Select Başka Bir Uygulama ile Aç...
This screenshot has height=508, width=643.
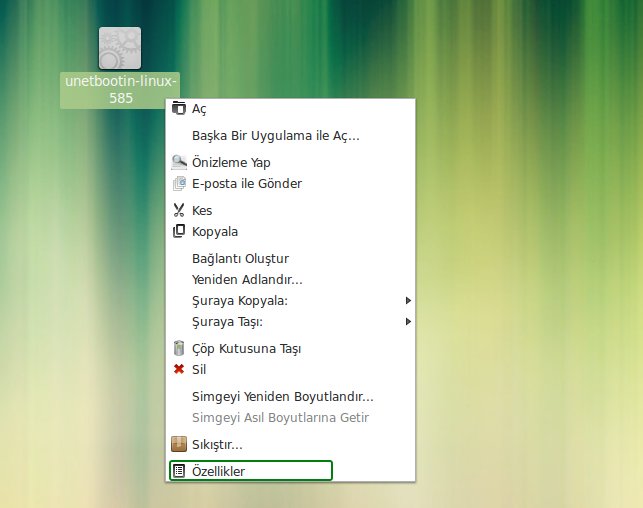coord(290,135)
